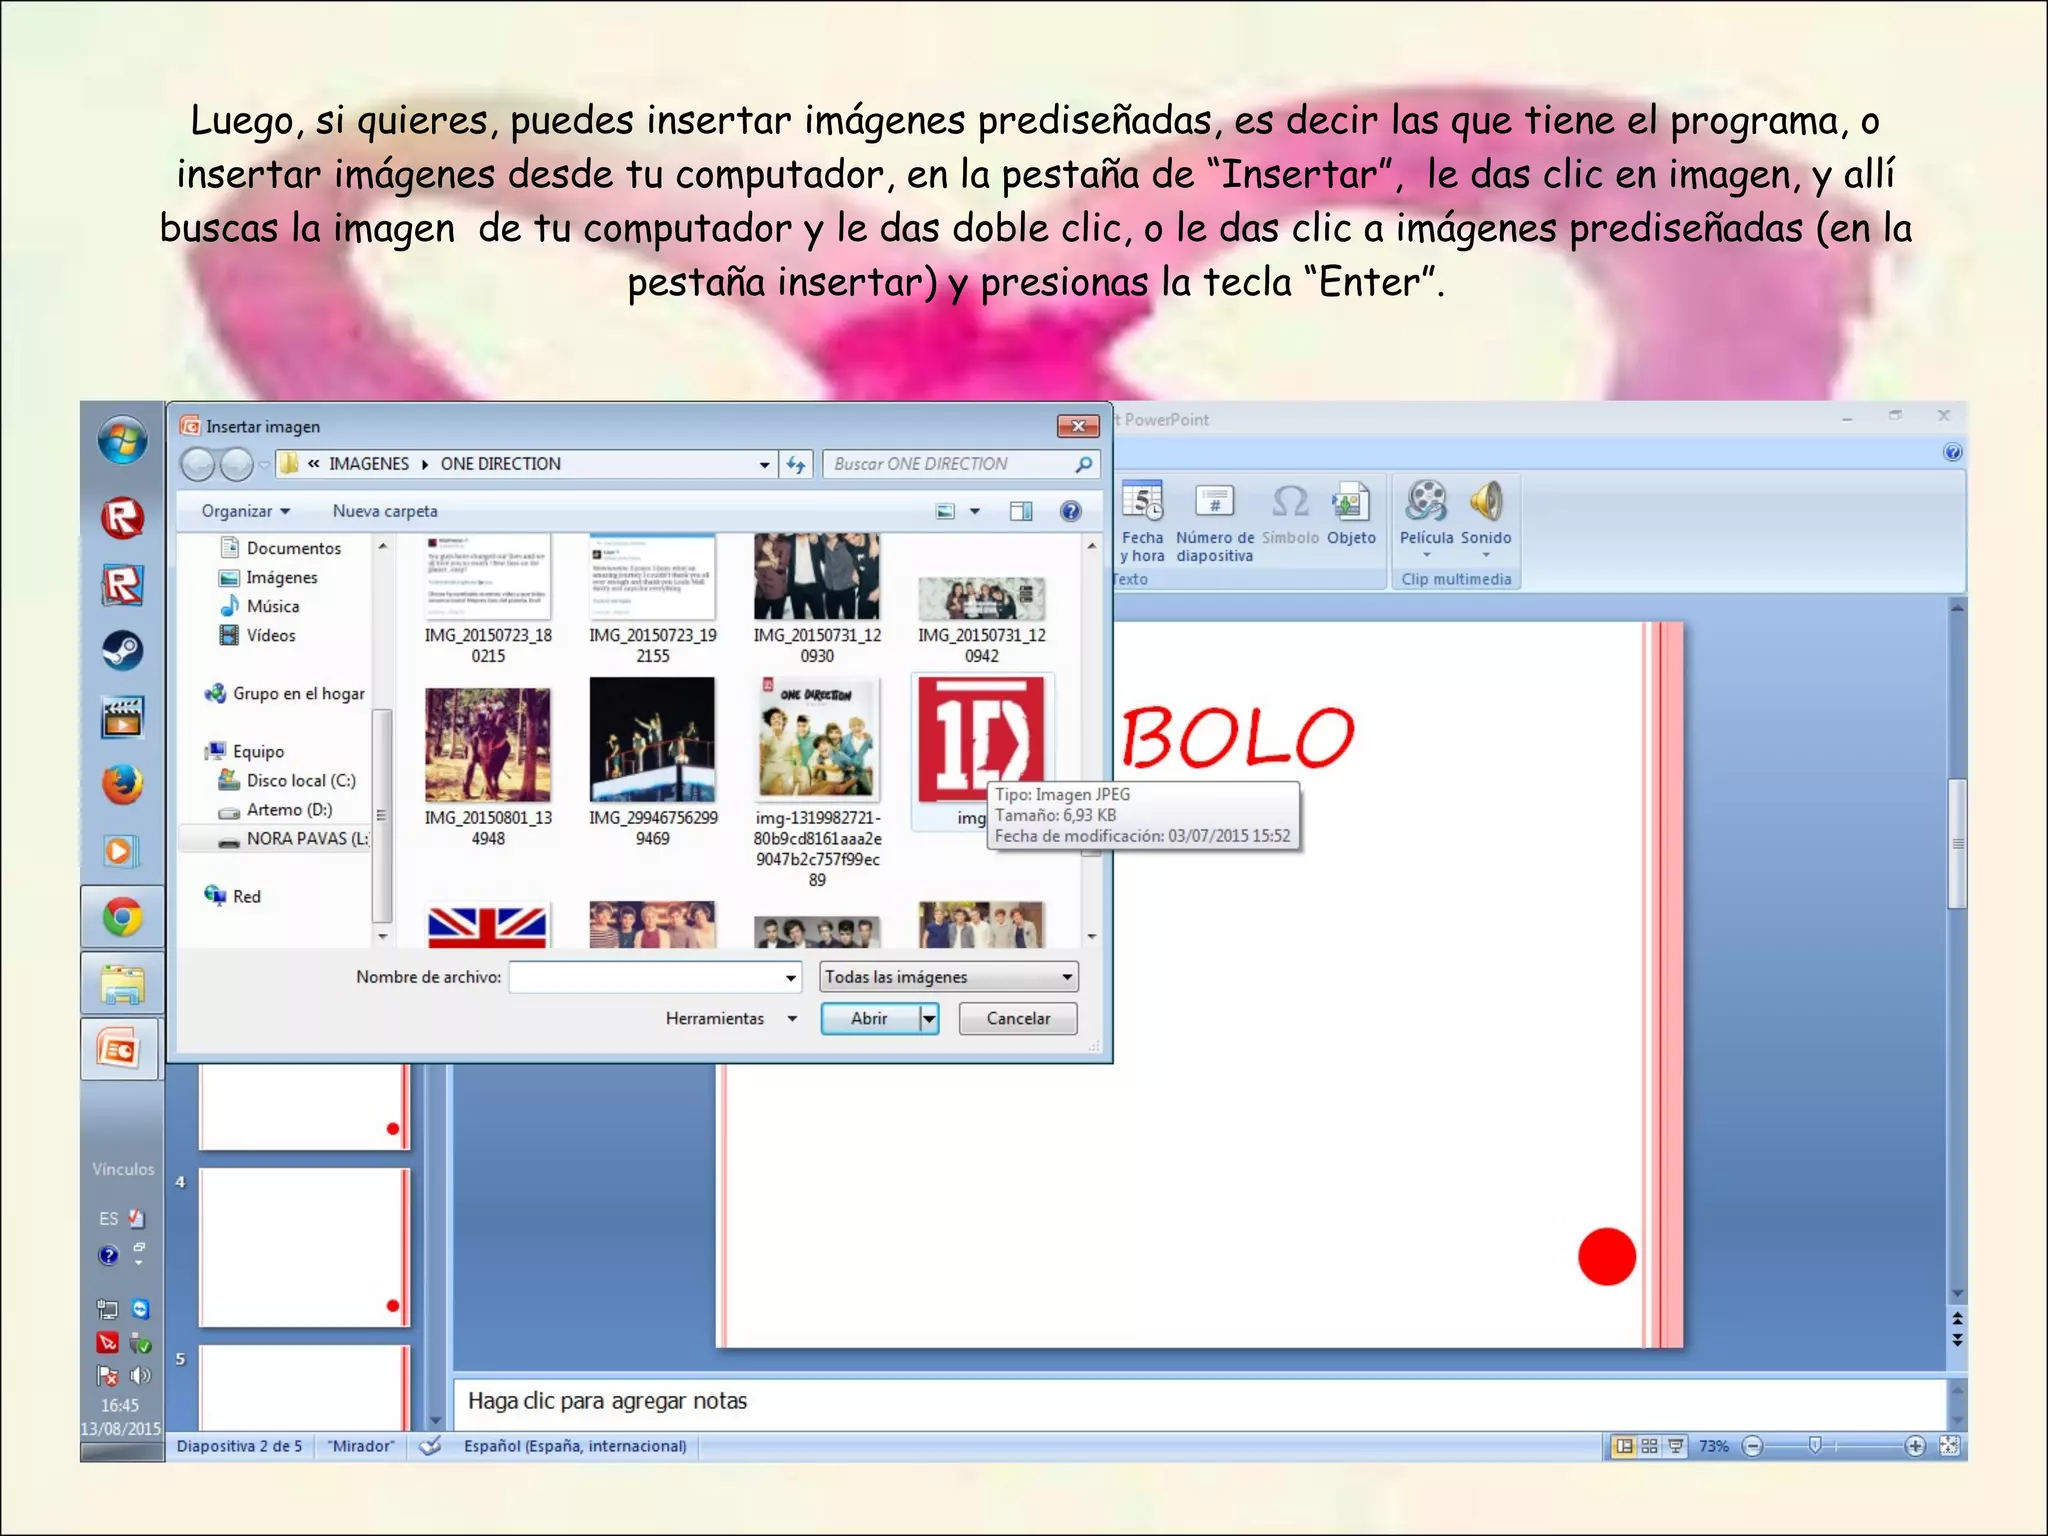Select Vídeos in the navigation pane
2048x1536 pixels.
coord(257,635)
